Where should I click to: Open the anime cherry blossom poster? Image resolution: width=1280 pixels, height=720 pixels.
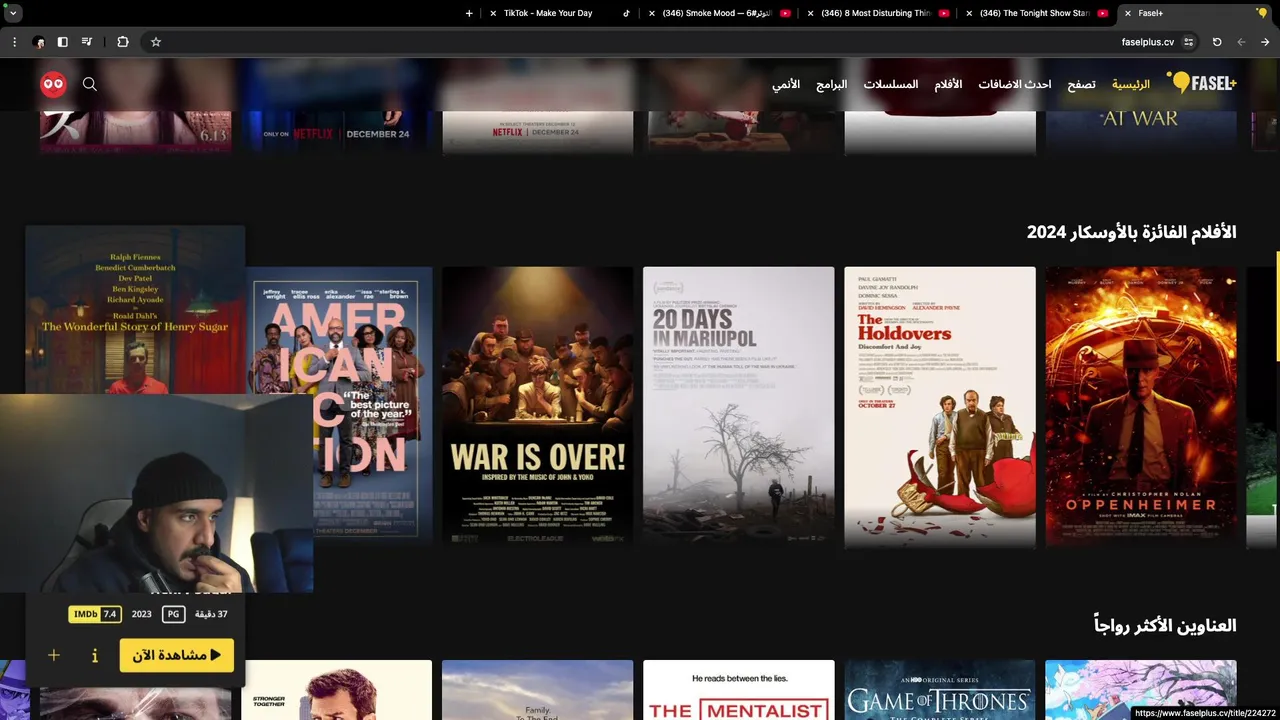point(1141,690)
